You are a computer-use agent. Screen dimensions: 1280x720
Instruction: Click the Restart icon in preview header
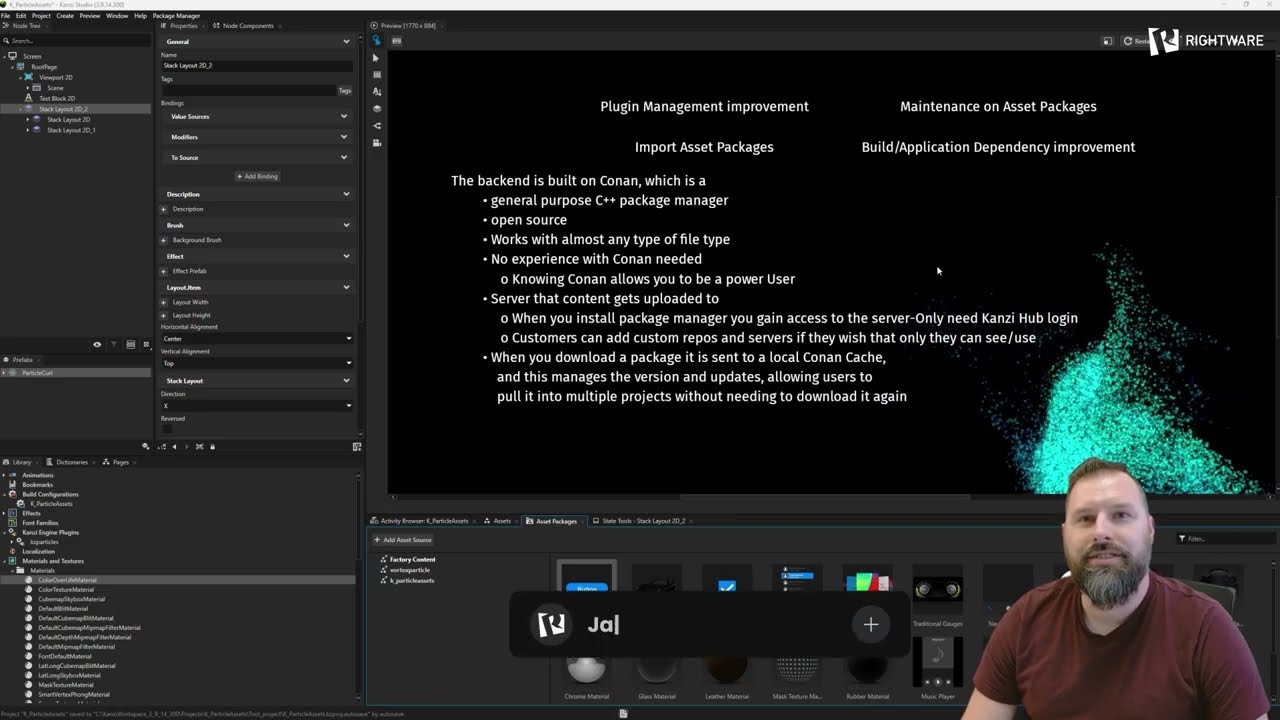click(x=1128, y=41)
